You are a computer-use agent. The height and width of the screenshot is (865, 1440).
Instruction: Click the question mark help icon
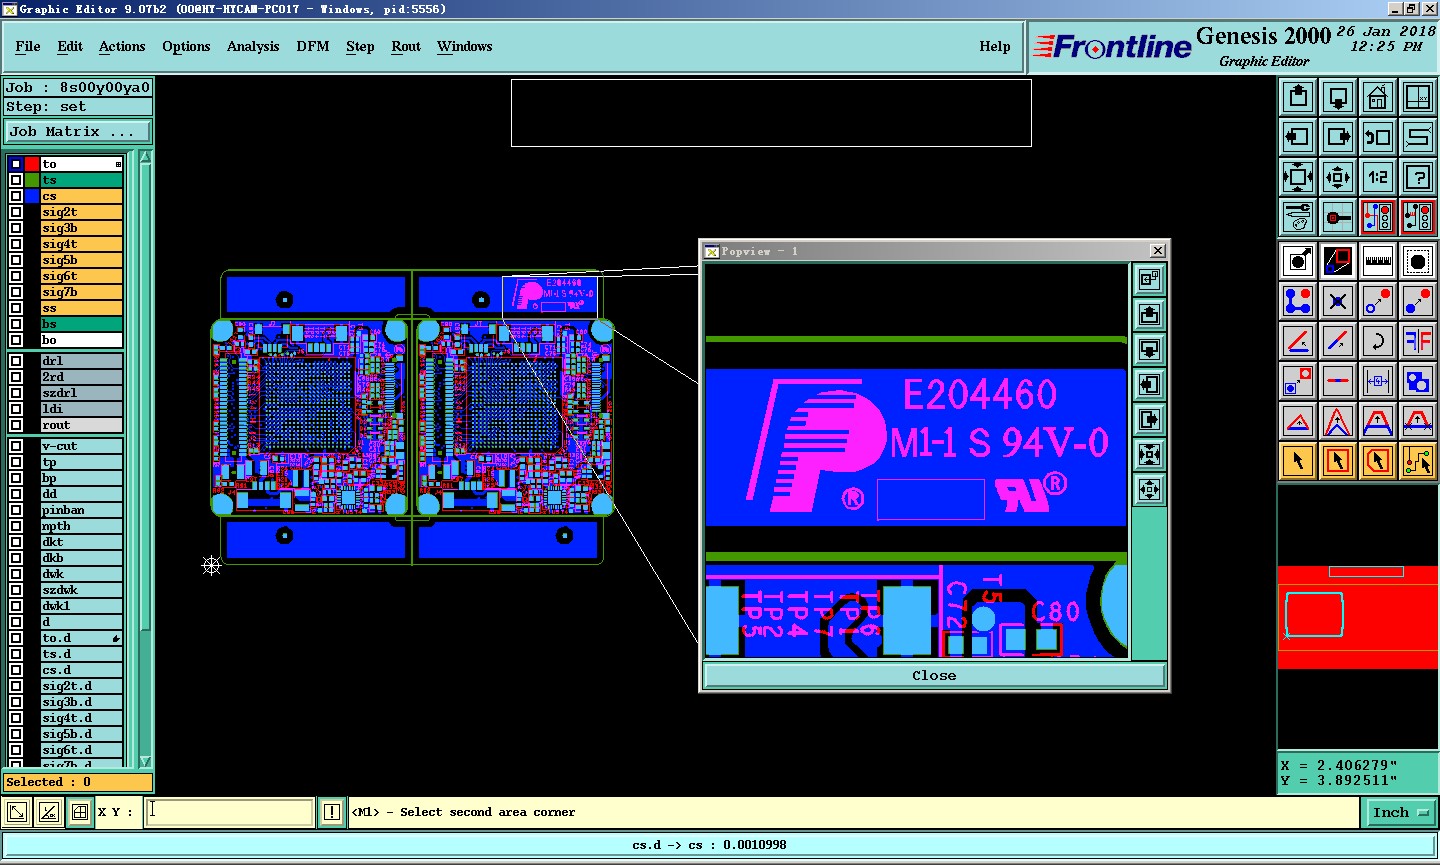[1418, 177]
